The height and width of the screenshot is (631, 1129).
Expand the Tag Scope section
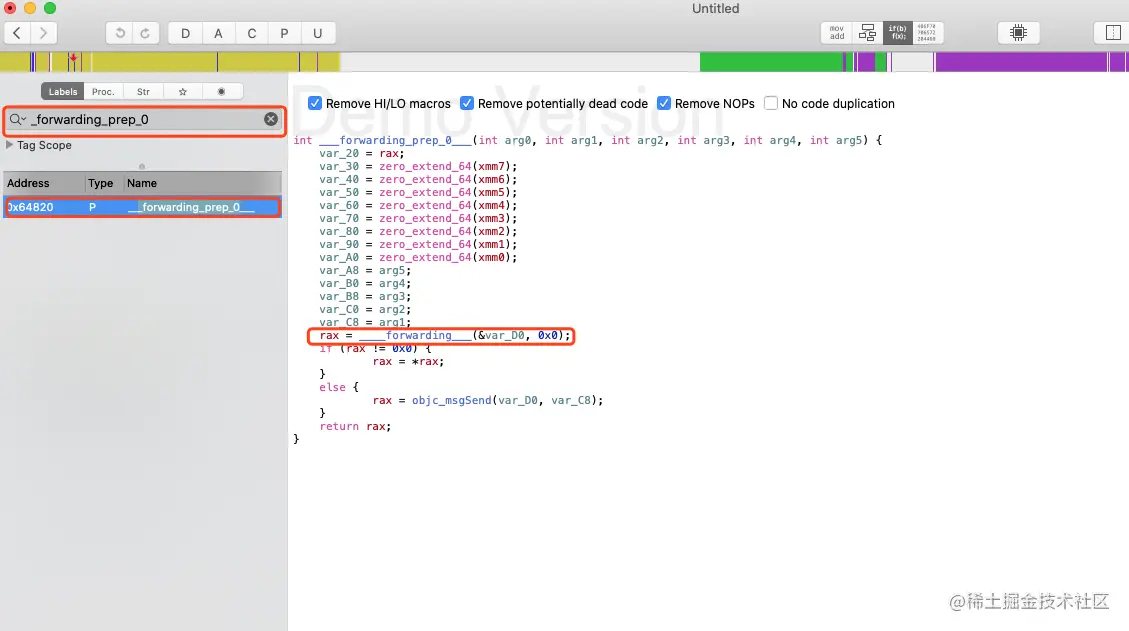click(x=9, y=145)
